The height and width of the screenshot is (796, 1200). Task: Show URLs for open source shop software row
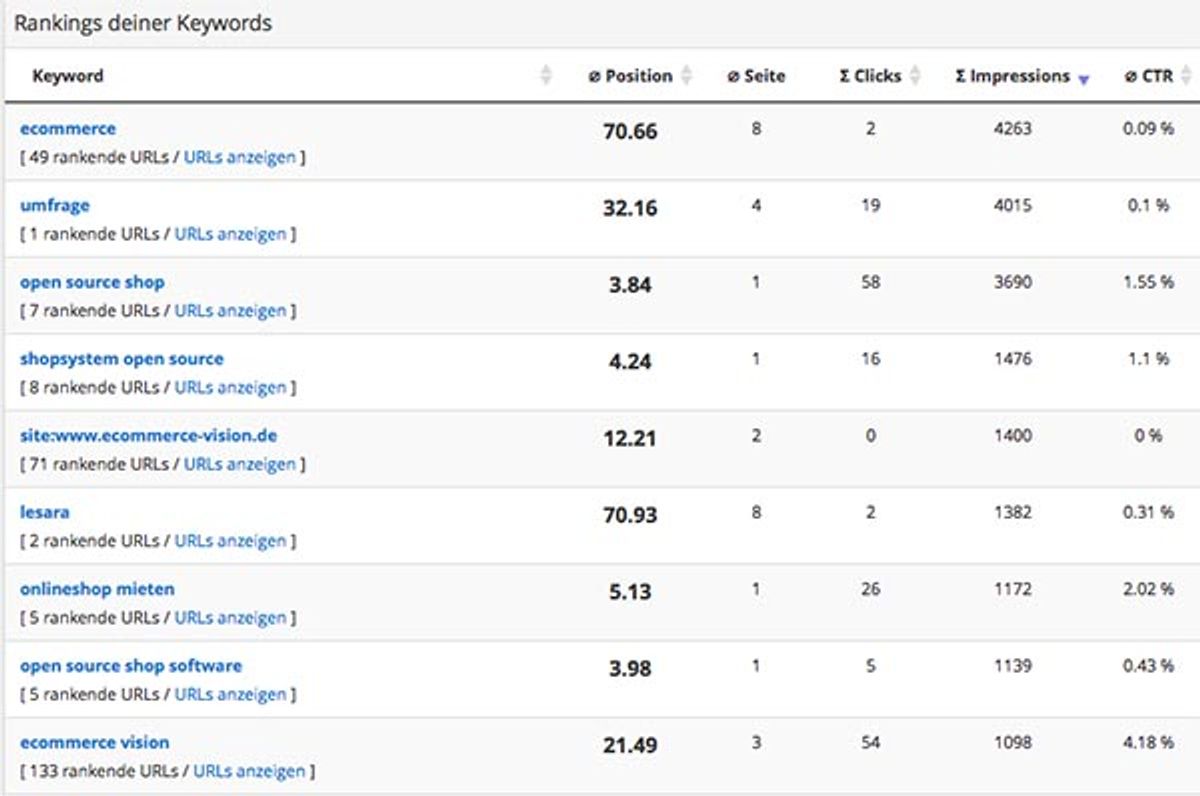(231, 694)
